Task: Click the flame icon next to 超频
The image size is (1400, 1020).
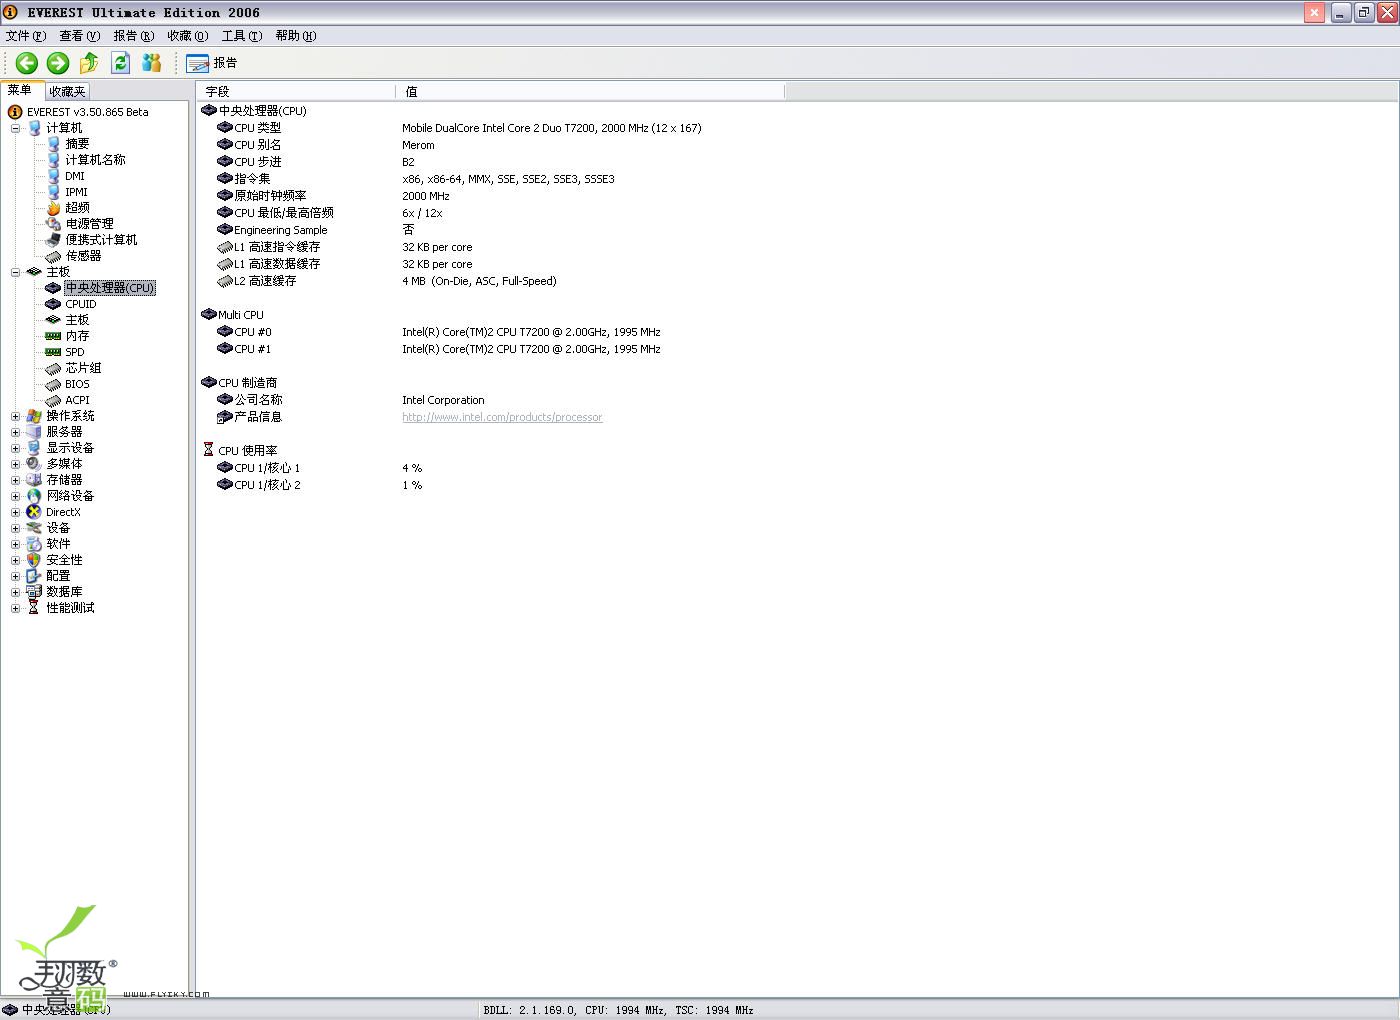Action: (53, 208)
